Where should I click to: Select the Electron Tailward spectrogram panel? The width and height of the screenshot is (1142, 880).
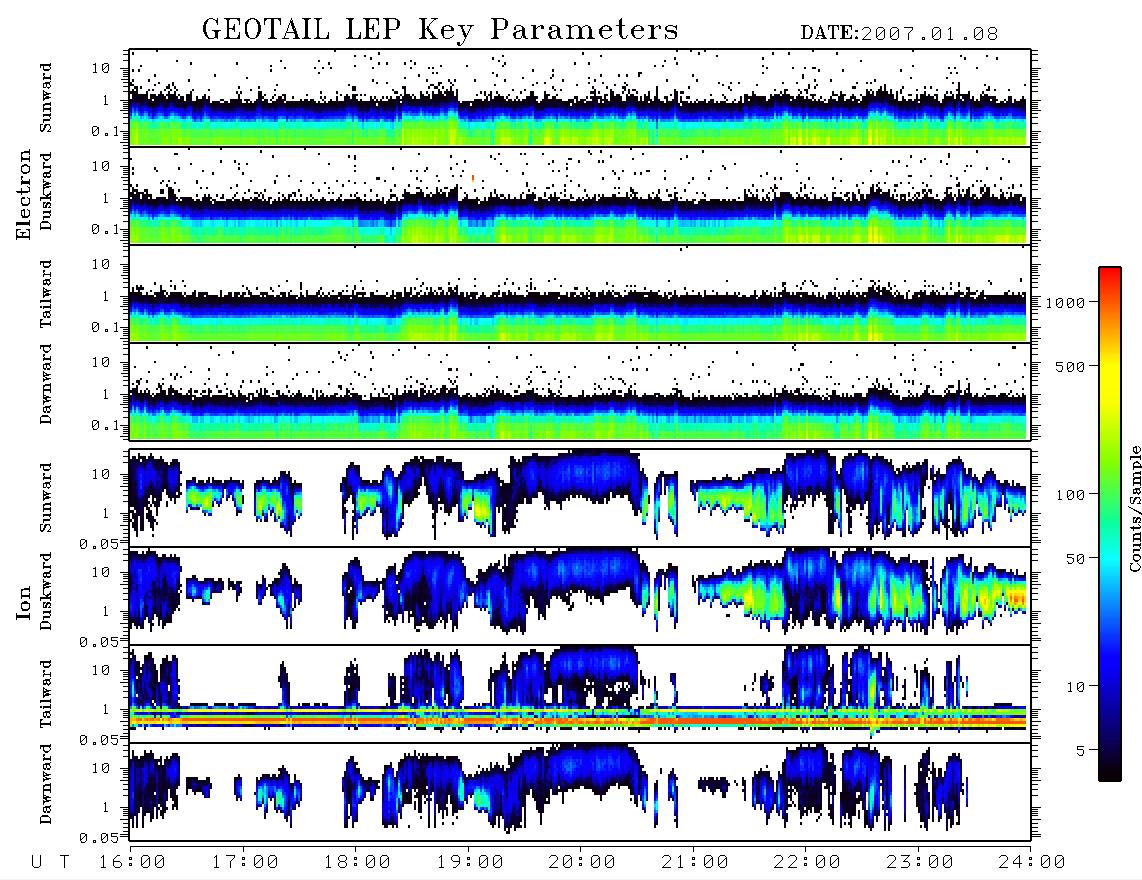click(x=580, y=294)
